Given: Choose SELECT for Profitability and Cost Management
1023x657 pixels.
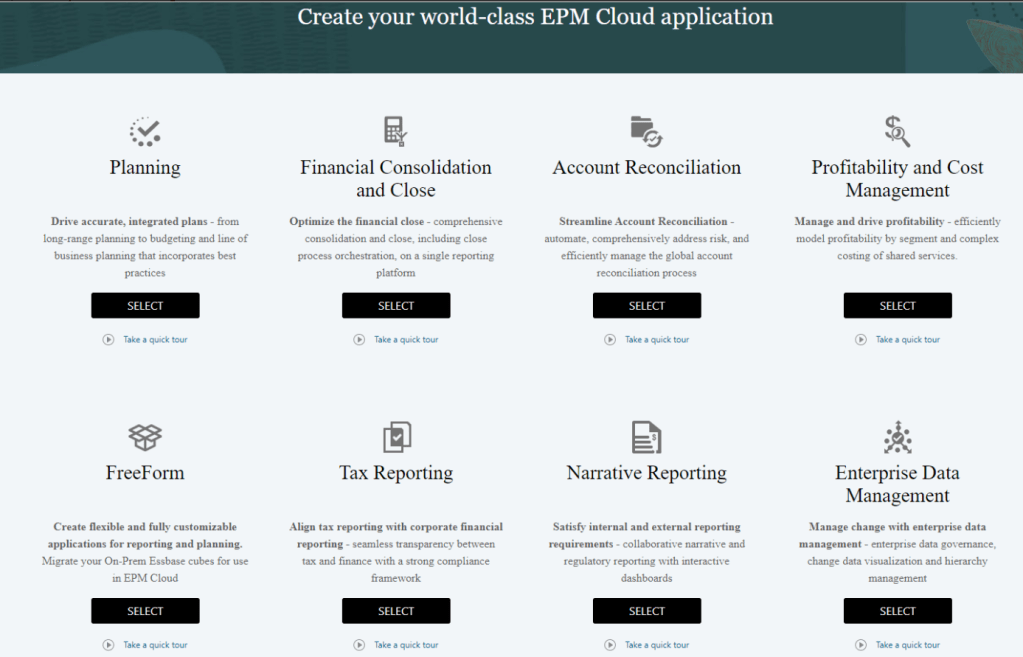Looking at the screenshot, I should (x=897, y=306).
